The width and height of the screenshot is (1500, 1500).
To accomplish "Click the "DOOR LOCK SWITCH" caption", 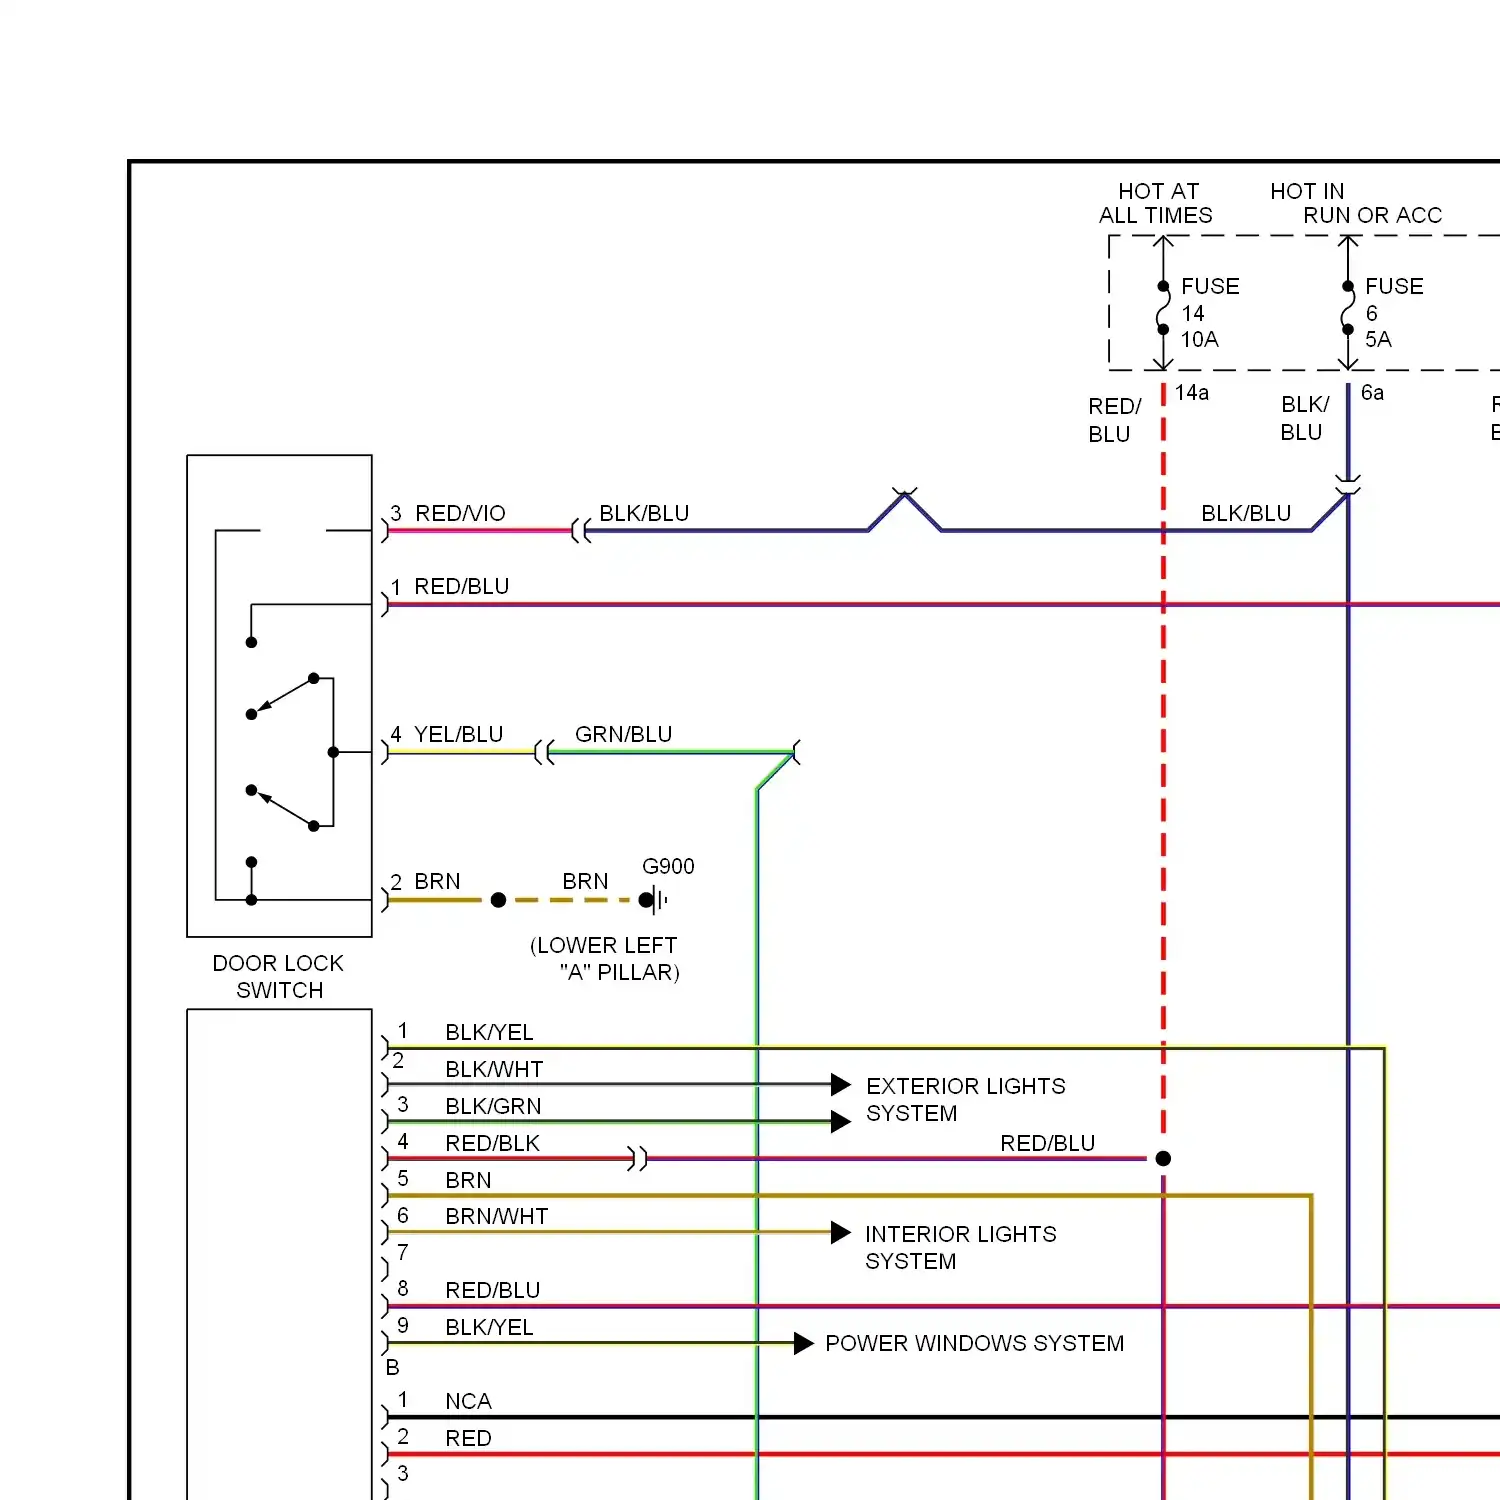I will pyautogui.click(x=278, y=977).
